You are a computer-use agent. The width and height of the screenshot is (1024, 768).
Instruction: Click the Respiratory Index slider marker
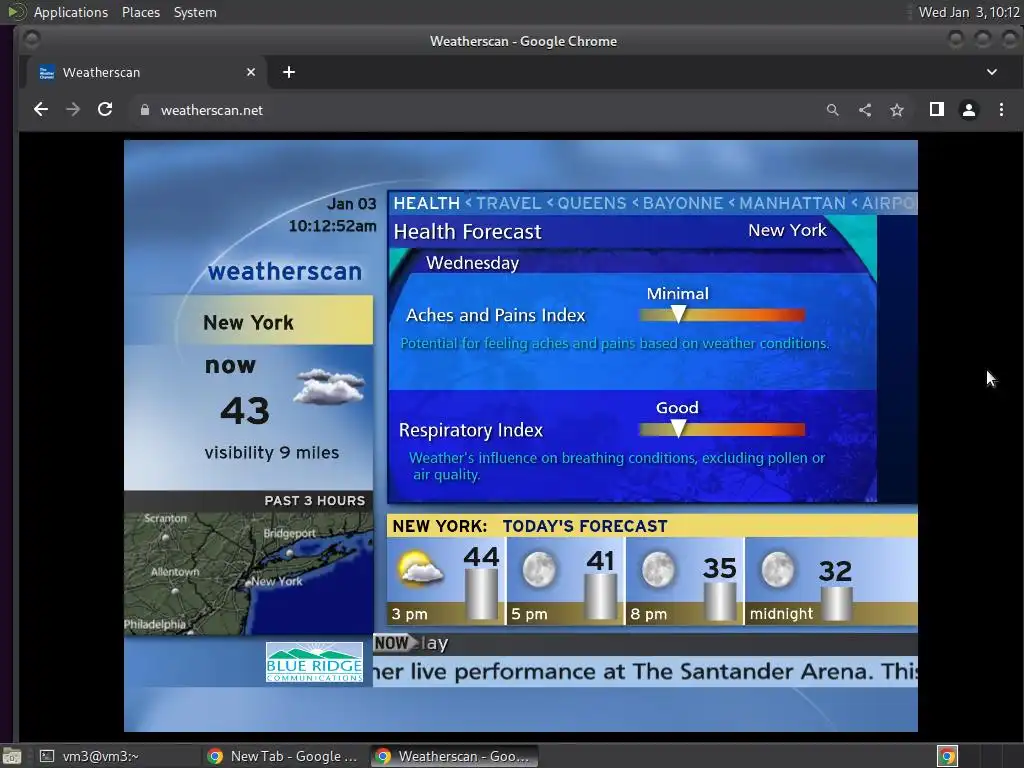coord(679,428)
